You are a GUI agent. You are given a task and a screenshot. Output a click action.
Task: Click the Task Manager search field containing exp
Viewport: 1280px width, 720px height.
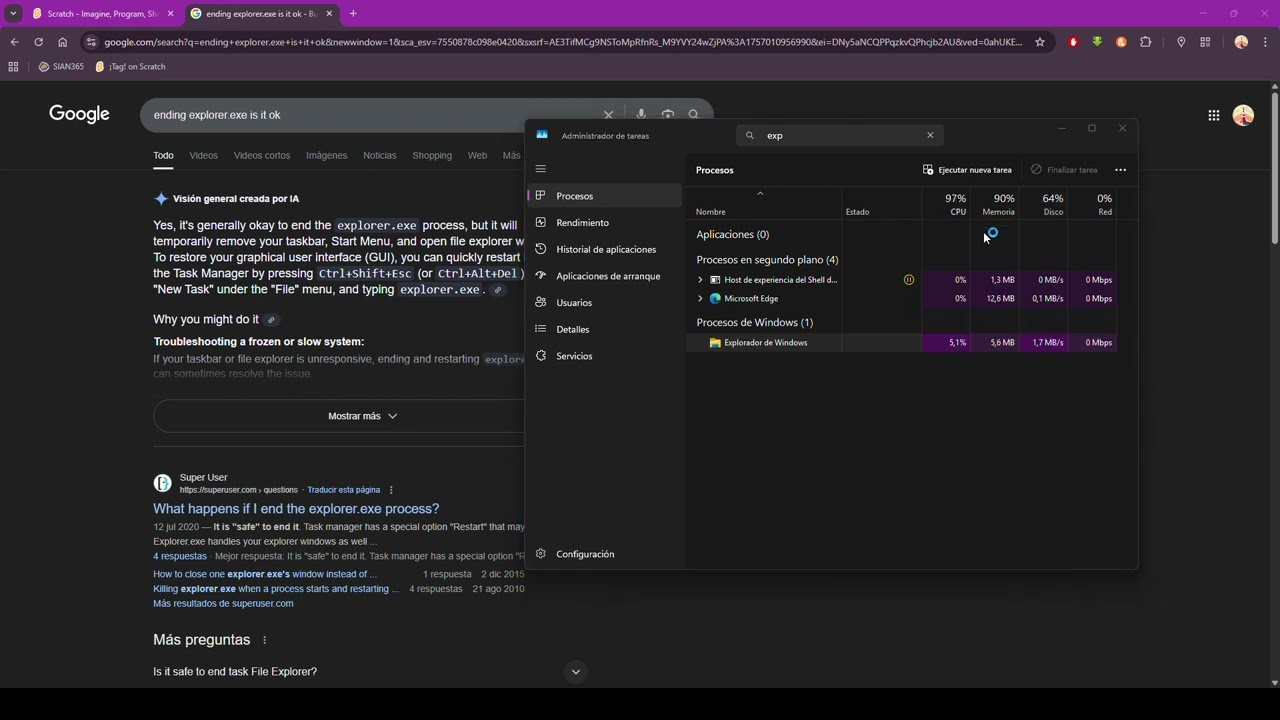pyautogui.click(x=839, y=135)
